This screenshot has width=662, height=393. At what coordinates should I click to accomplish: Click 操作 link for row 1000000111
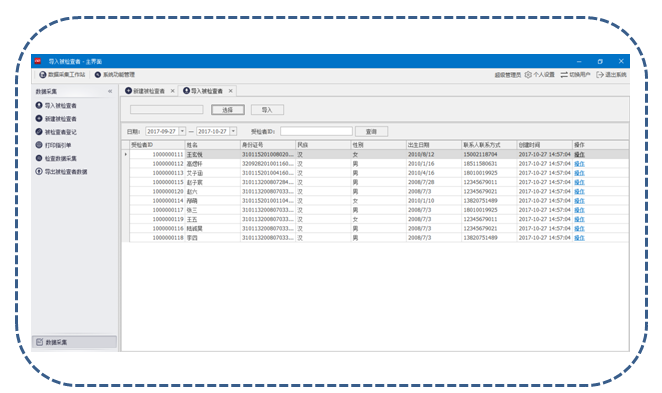579,154
